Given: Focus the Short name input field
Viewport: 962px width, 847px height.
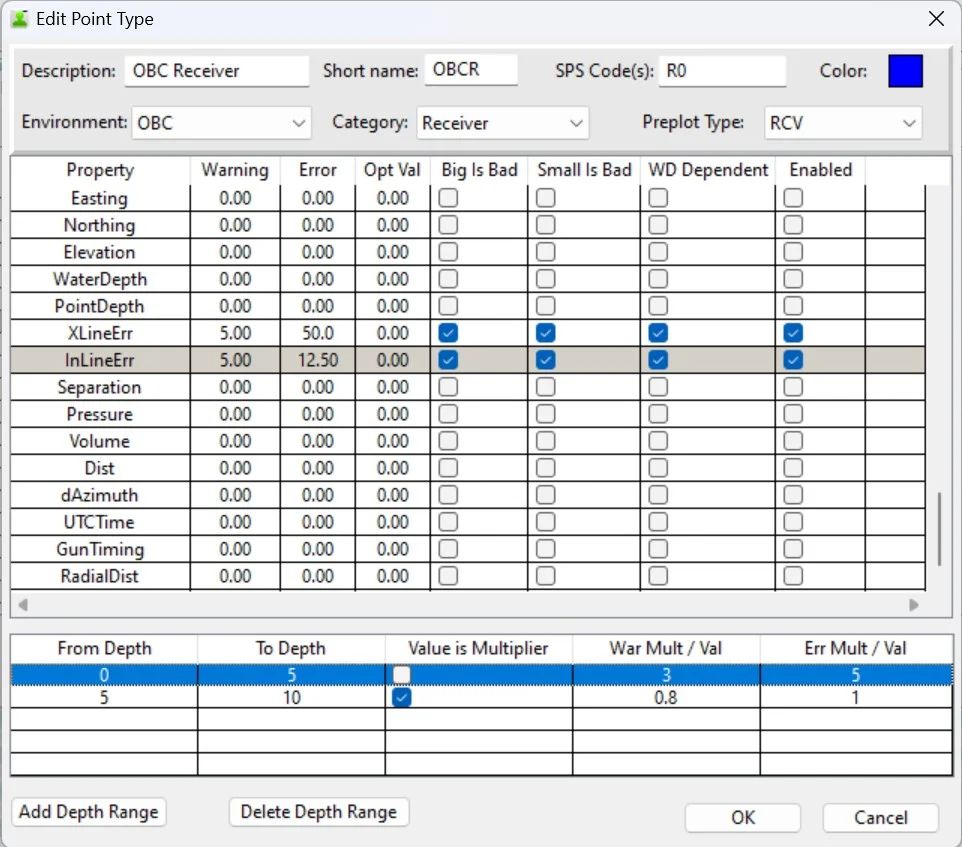Looking at the screenshot, I should pos(470,71).
